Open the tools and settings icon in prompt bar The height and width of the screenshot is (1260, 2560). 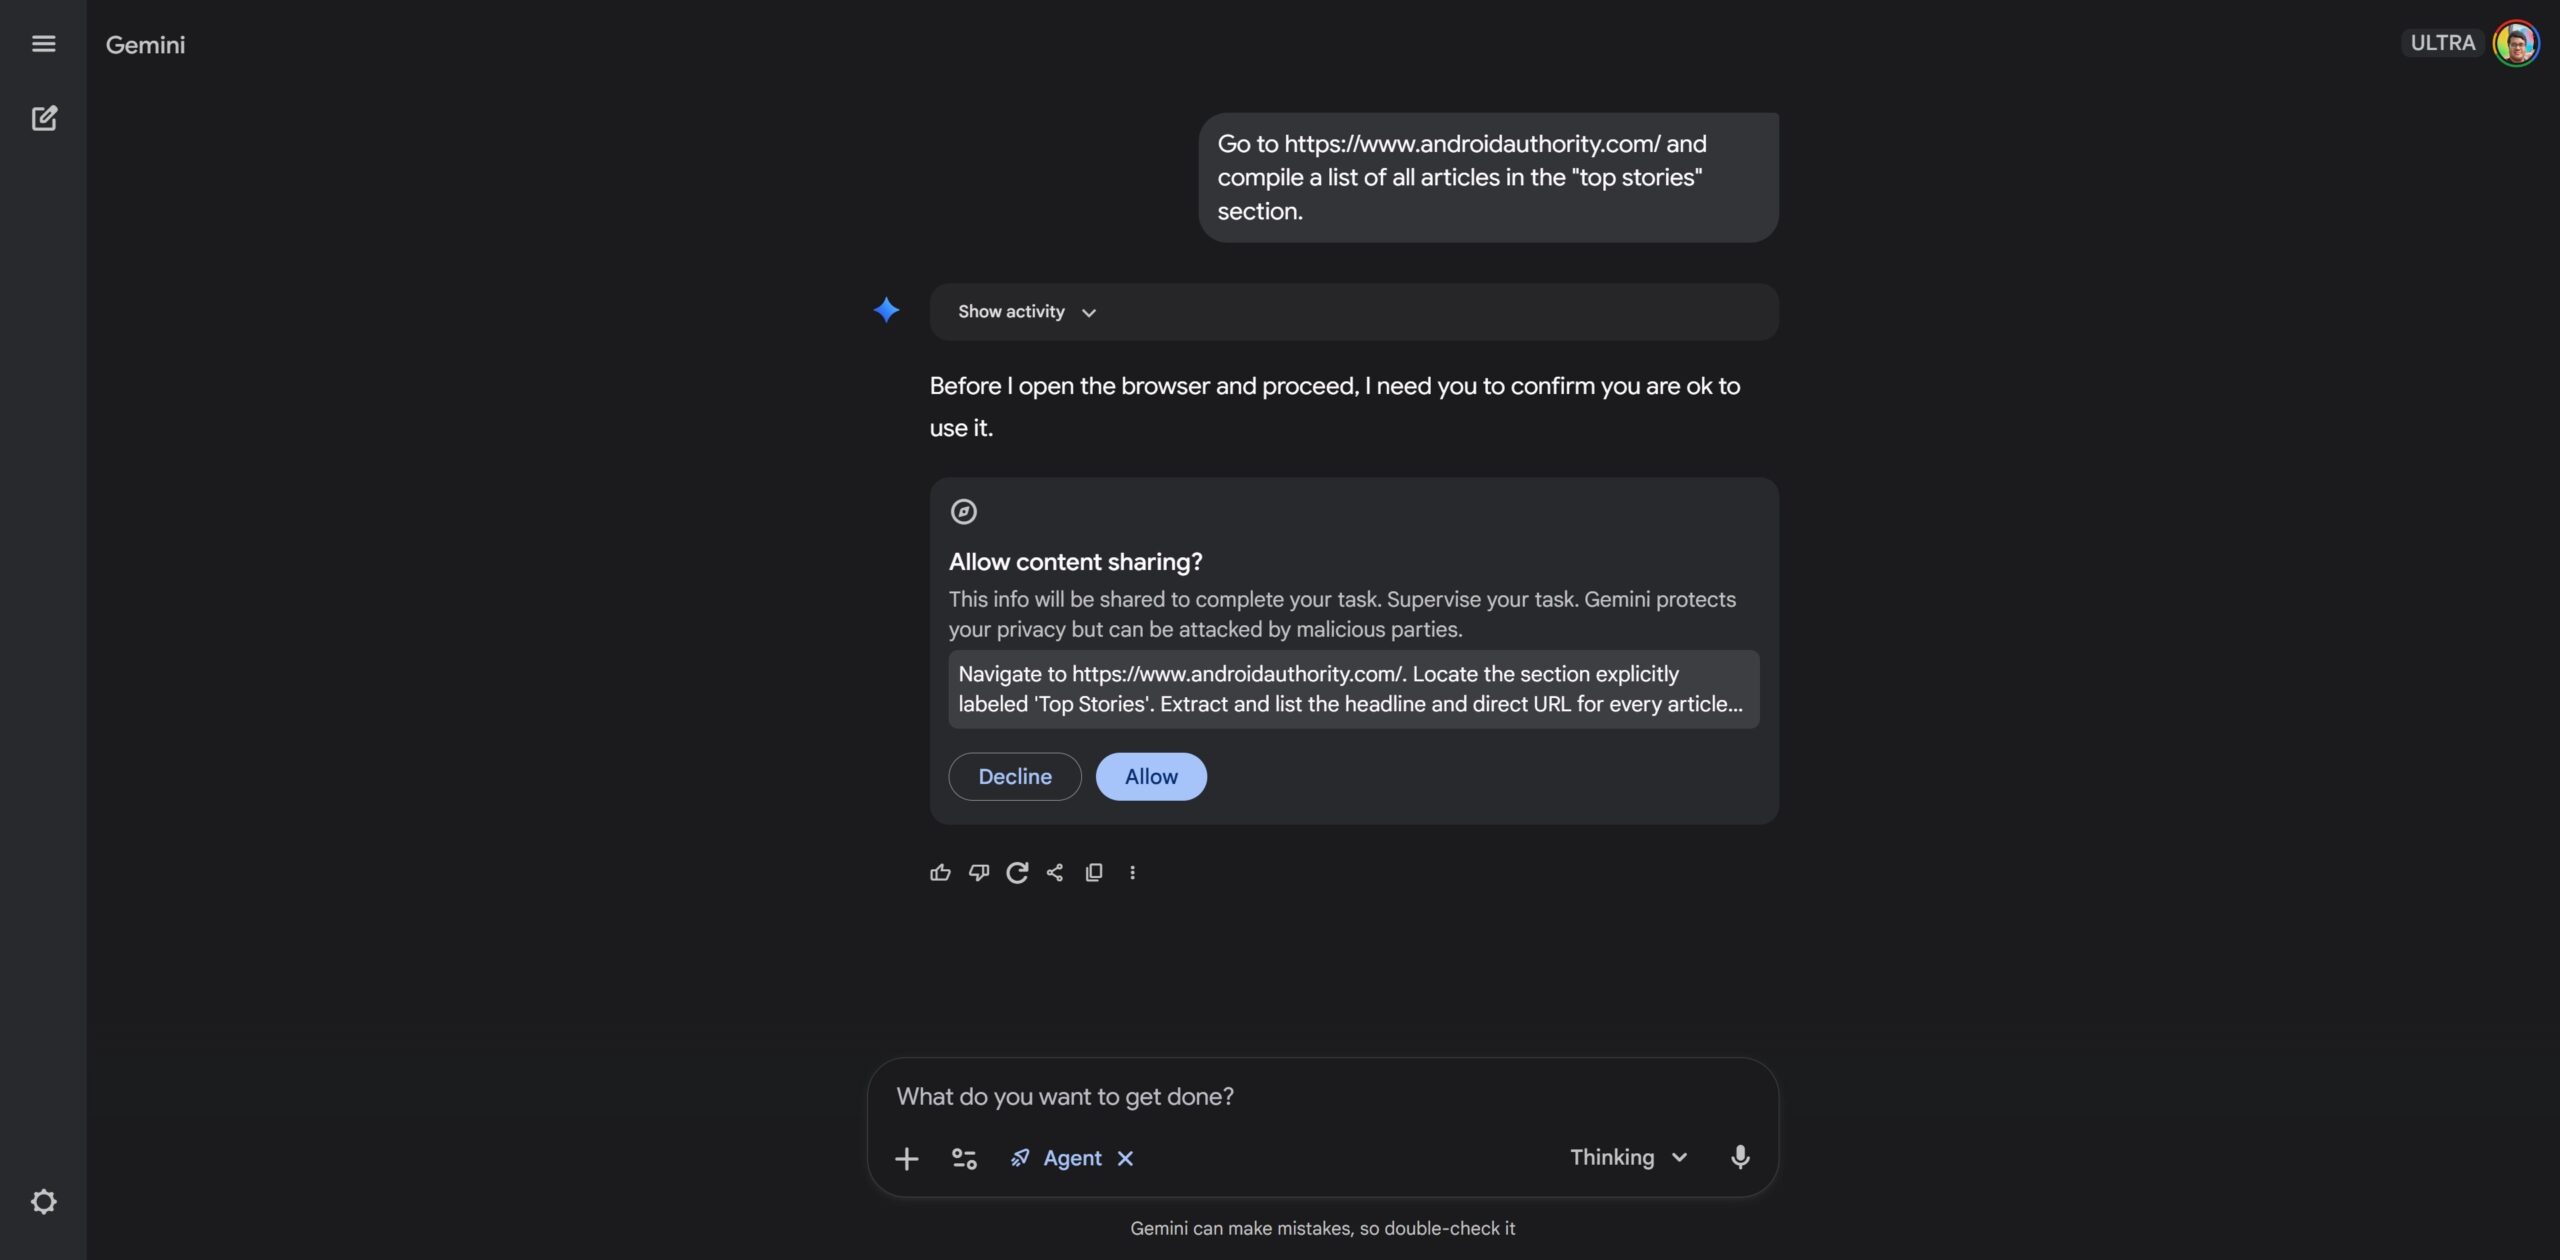pyautogui.click(x=963, y=1157)
